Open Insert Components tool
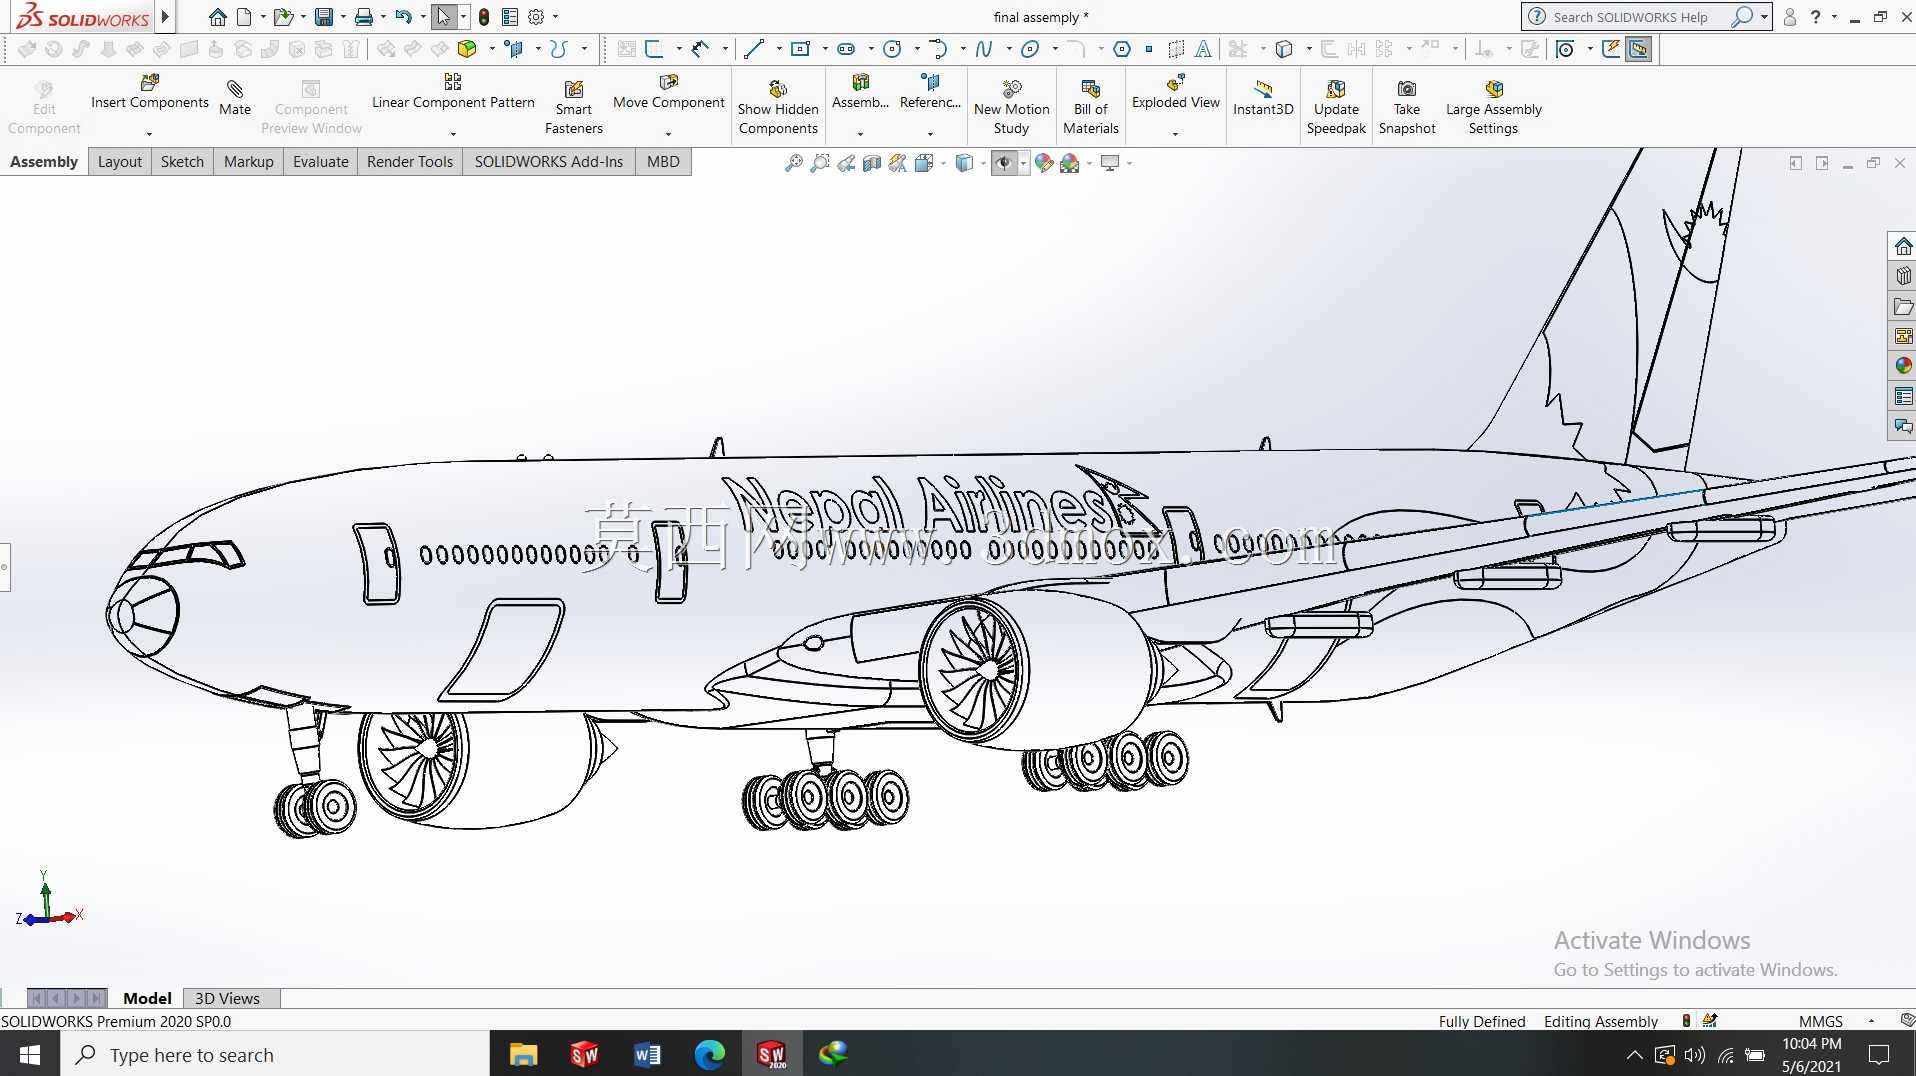The height and width of the screenshot is (1076, 1916). pos(150,91)
